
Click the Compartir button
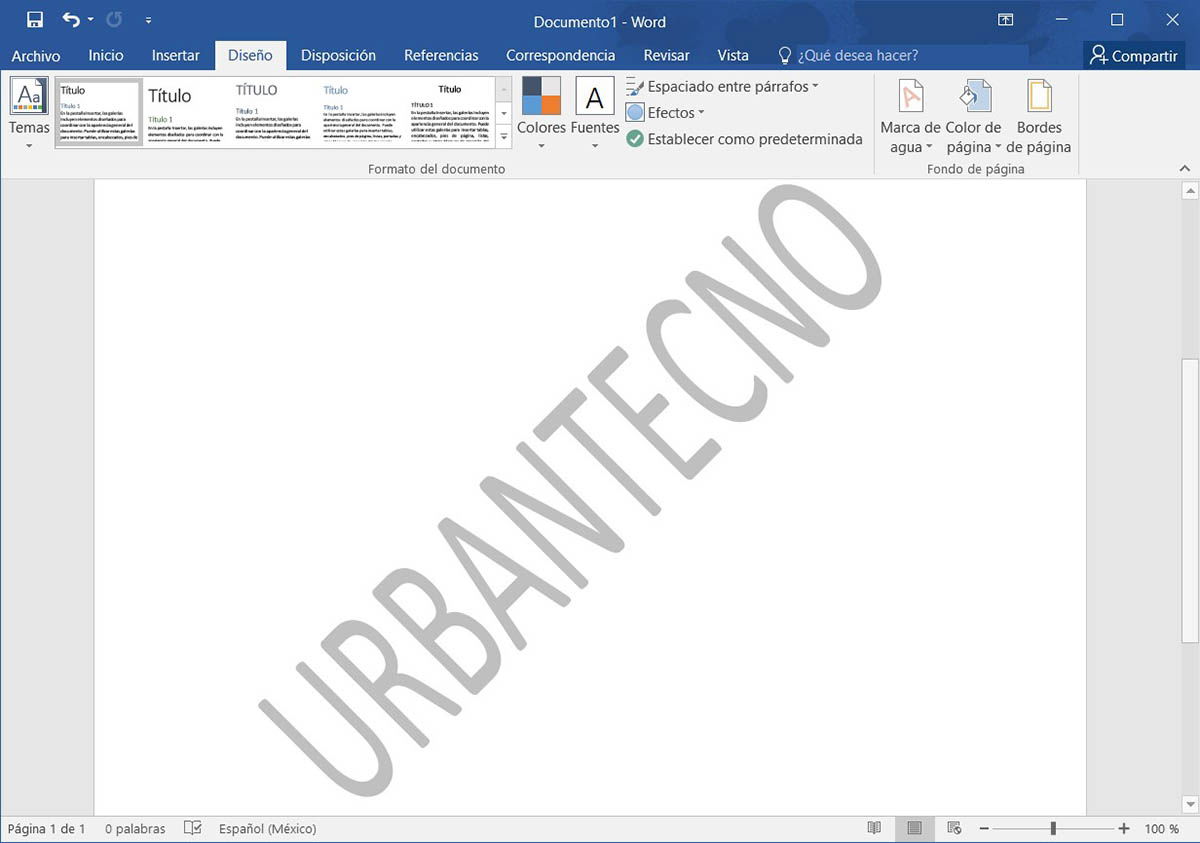click(x=1133, y=55)
